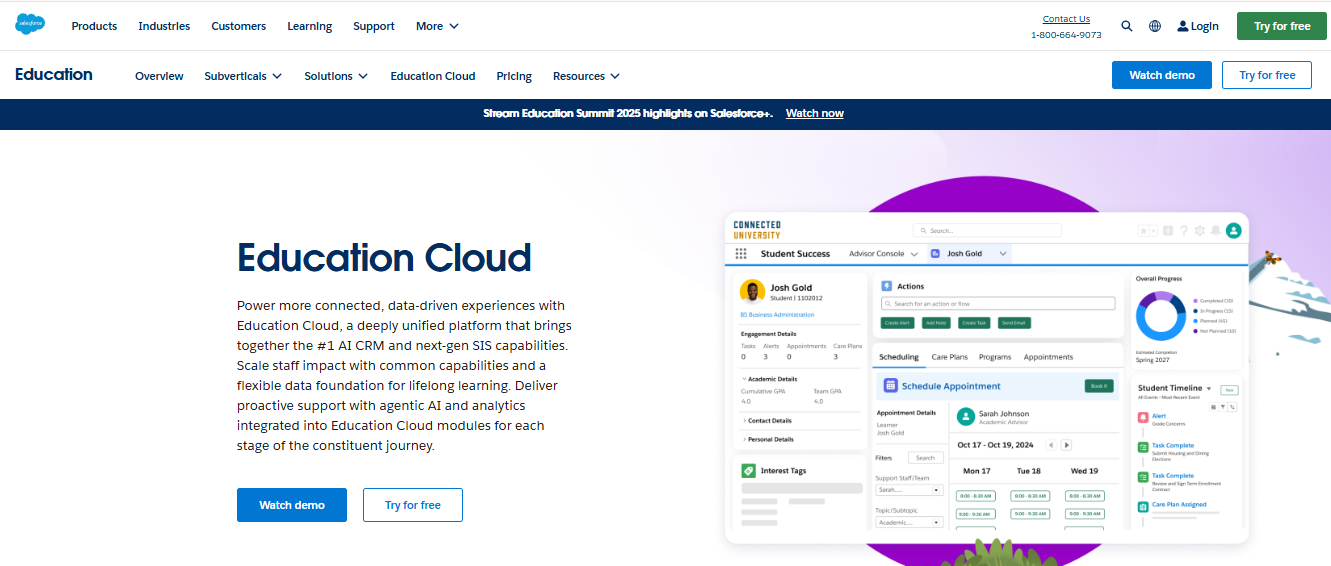Click the favorites star icon in Connected University header

point(1143,230)
